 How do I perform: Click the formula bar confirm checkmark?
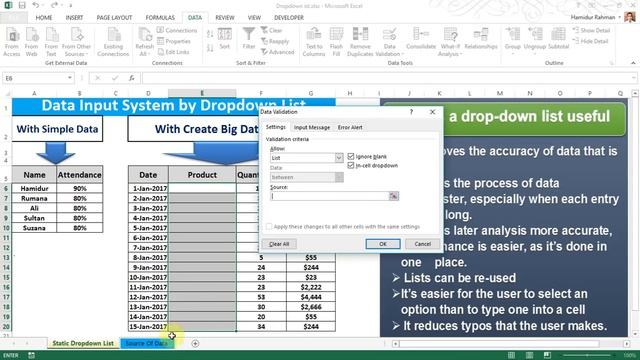[115, 78]
